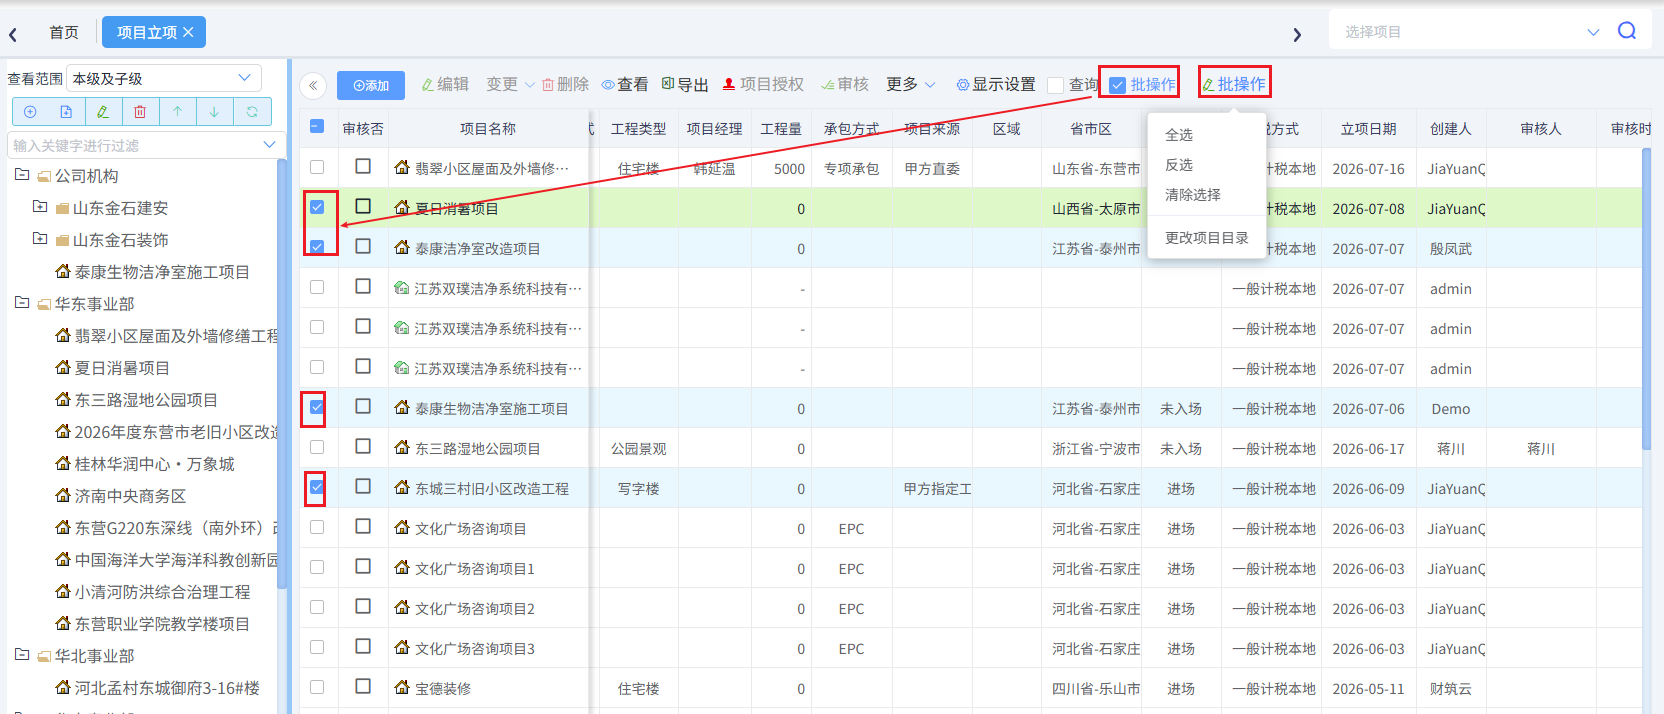This screenshot has height=714, width=1664.
Task: Click the search magnifier icon at top right
Action: (1627, 31)
